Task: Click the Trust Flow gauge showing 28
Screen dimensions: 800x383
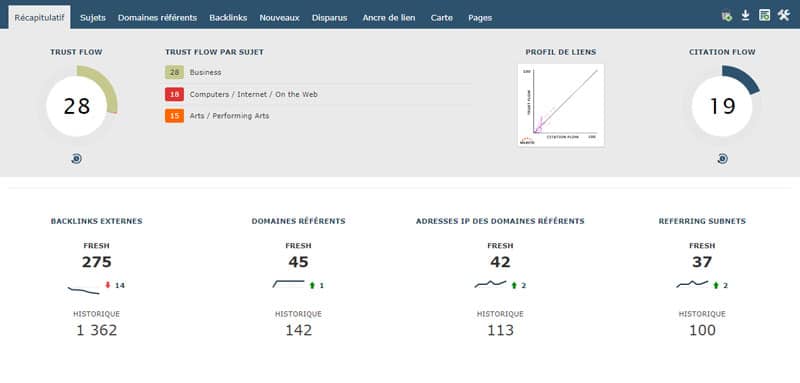Action: [x=77, y=106]
